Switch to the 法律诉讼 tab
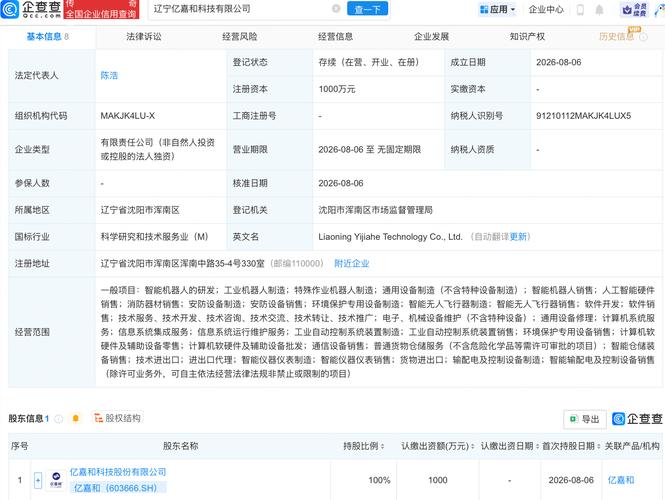The height and width of the screenshot is (500, 665). point(144,37)
